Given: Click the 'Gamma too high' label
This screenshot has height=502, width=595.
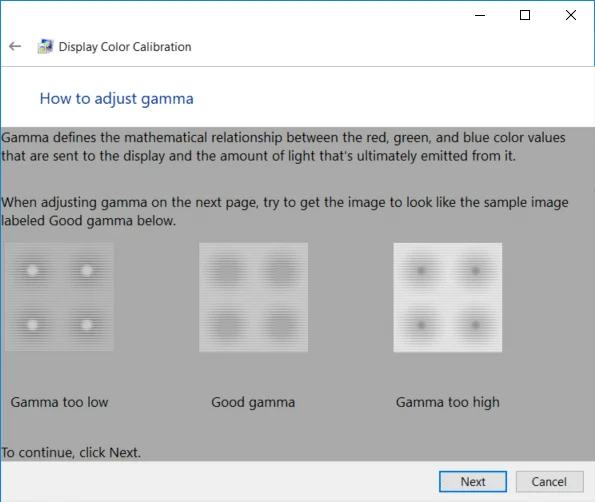Looking at the screenshot, I should click(448, 402).
